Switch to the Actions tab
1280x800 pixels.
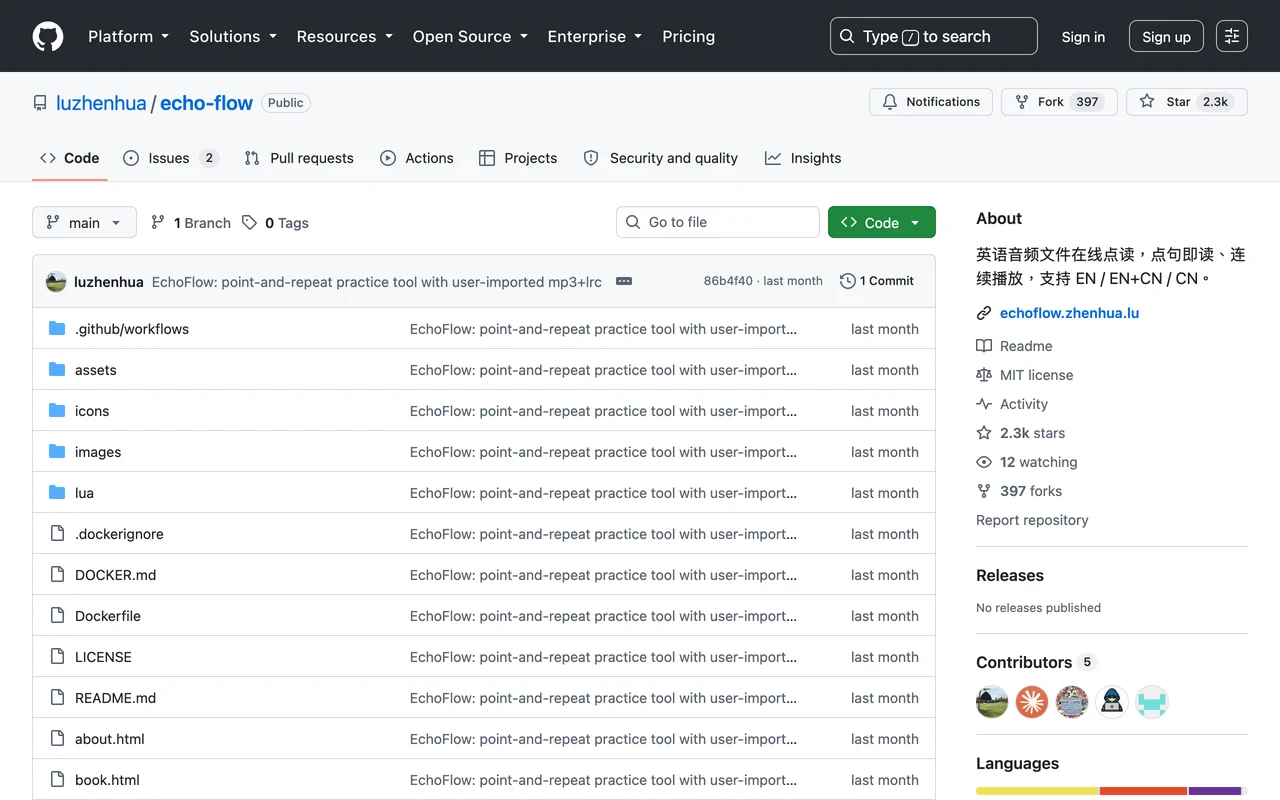click(x=417, y=158)
